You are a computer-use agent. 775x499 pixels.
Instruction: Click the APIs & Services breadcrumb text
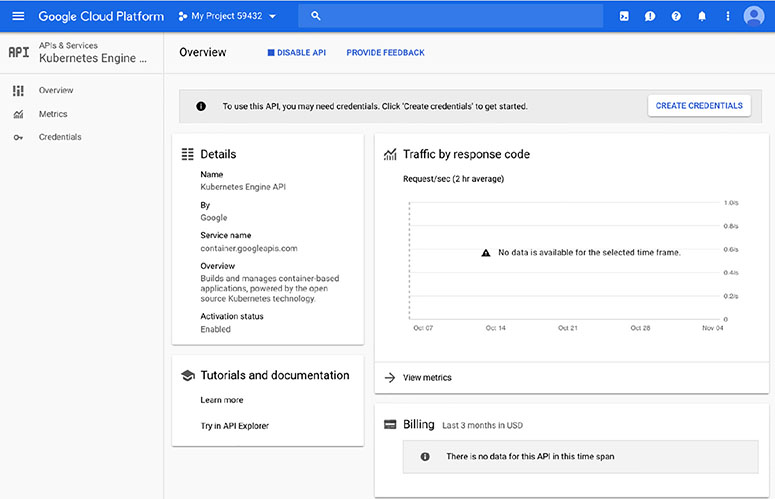tap(68, 45)
